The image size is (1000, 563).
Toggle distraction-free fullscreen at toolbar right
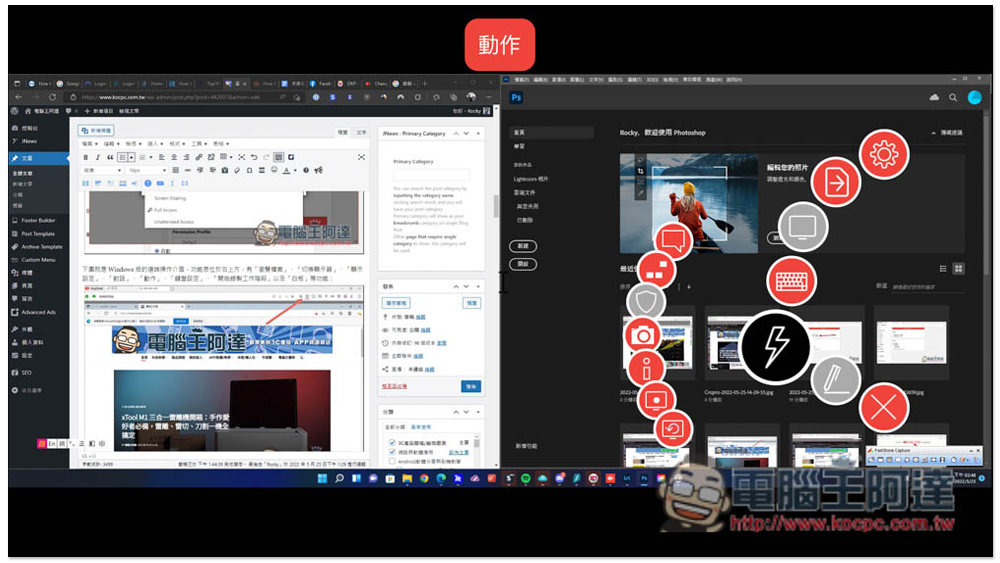click(361, 157)
